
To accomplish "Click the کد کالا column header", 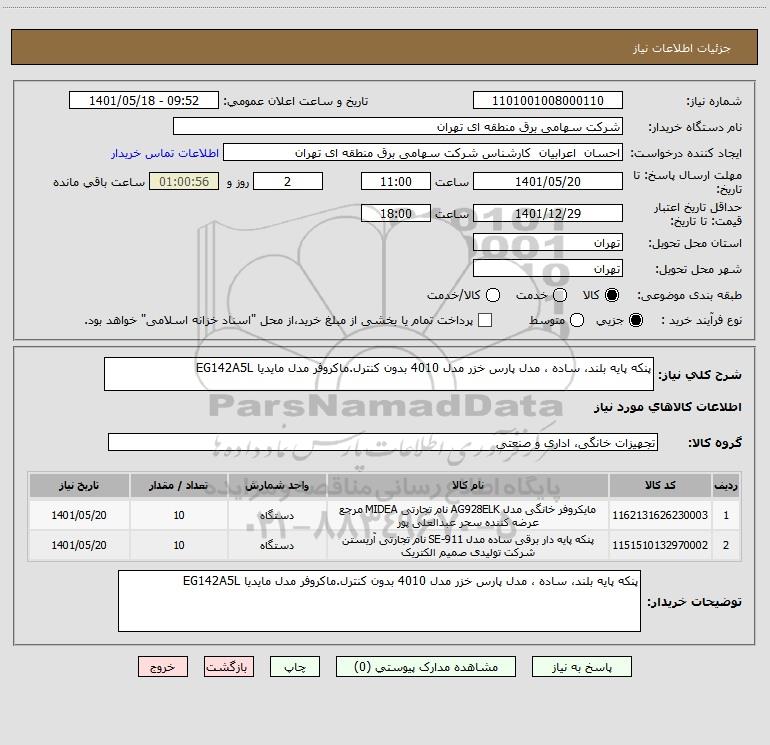I will click(x=660, y=485).
